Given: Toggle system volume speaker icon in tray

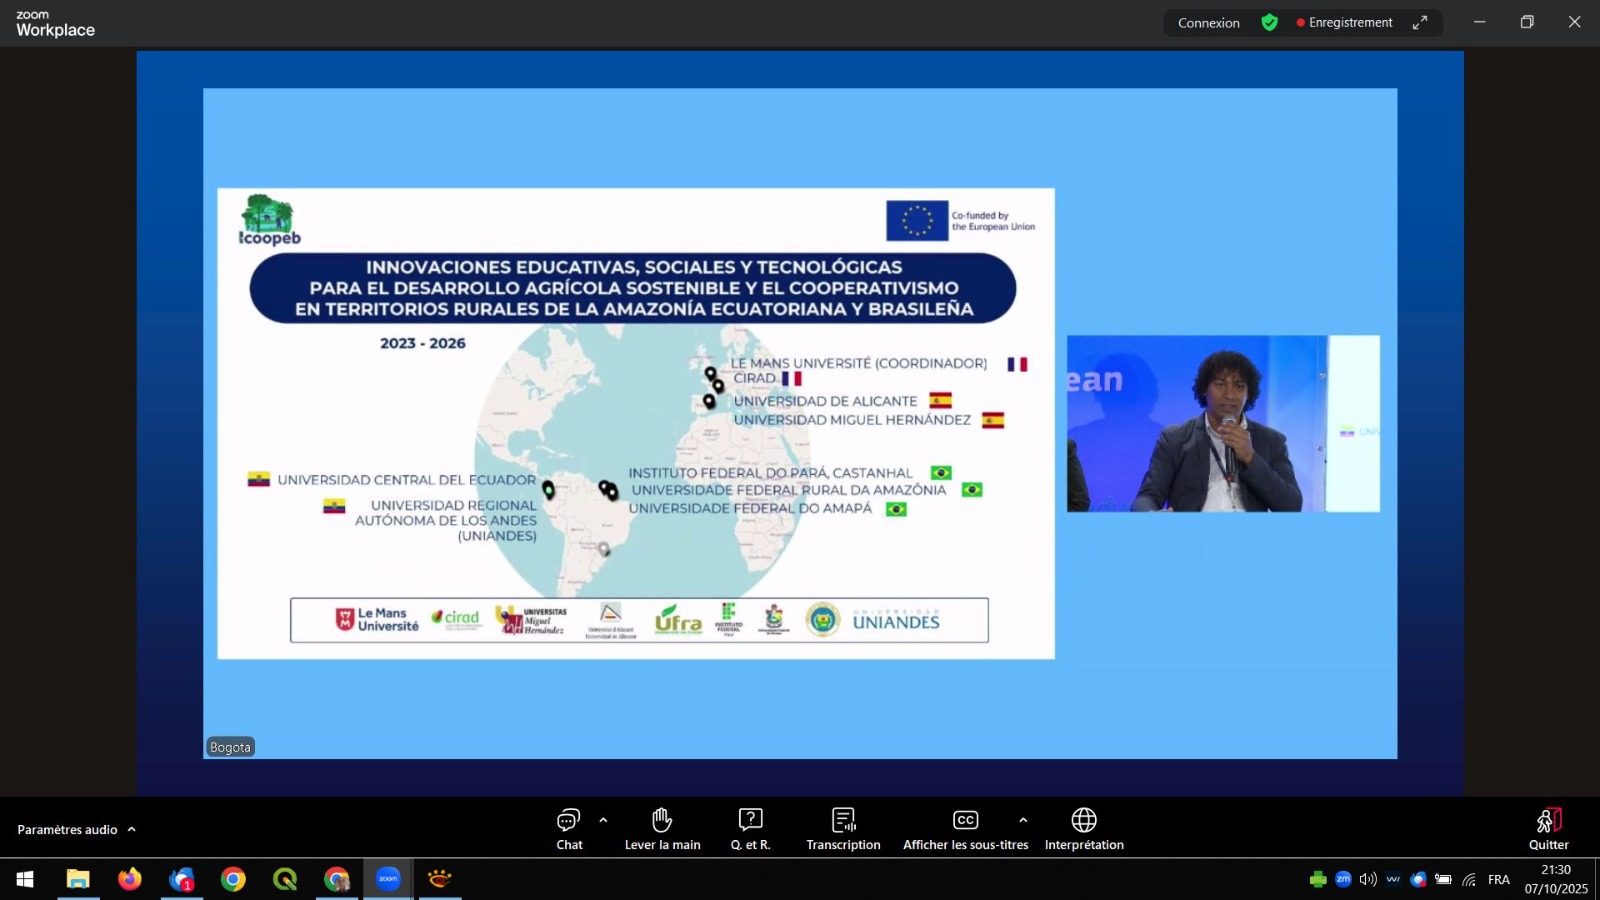Looking at the screenshot, I should tap(1368, 879).
